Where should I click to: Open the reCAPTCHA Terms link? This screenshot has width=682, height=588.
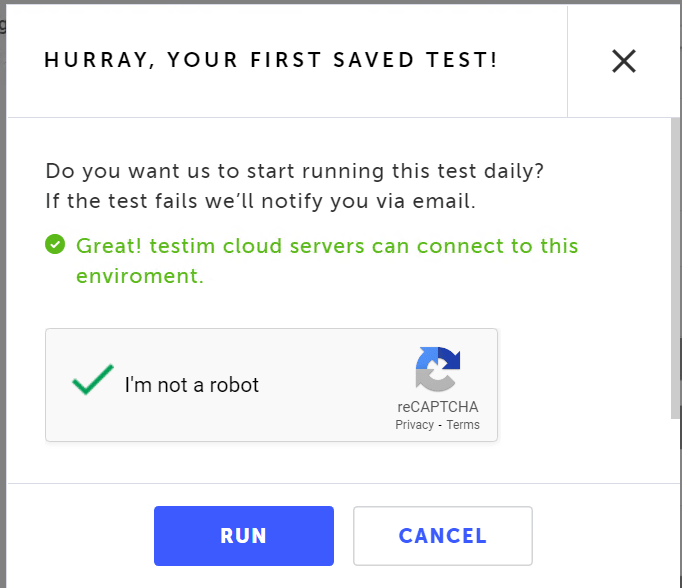(x=463, y=424)
